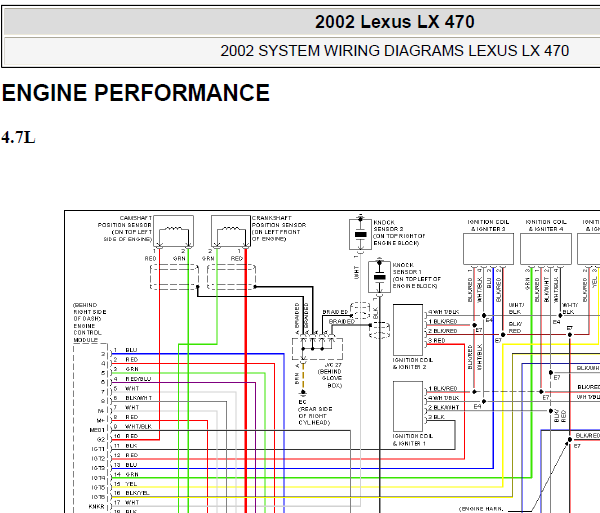600x513 pixels.
Task: Click the 'IGT6' terminal label
Action: pos(98,497)
